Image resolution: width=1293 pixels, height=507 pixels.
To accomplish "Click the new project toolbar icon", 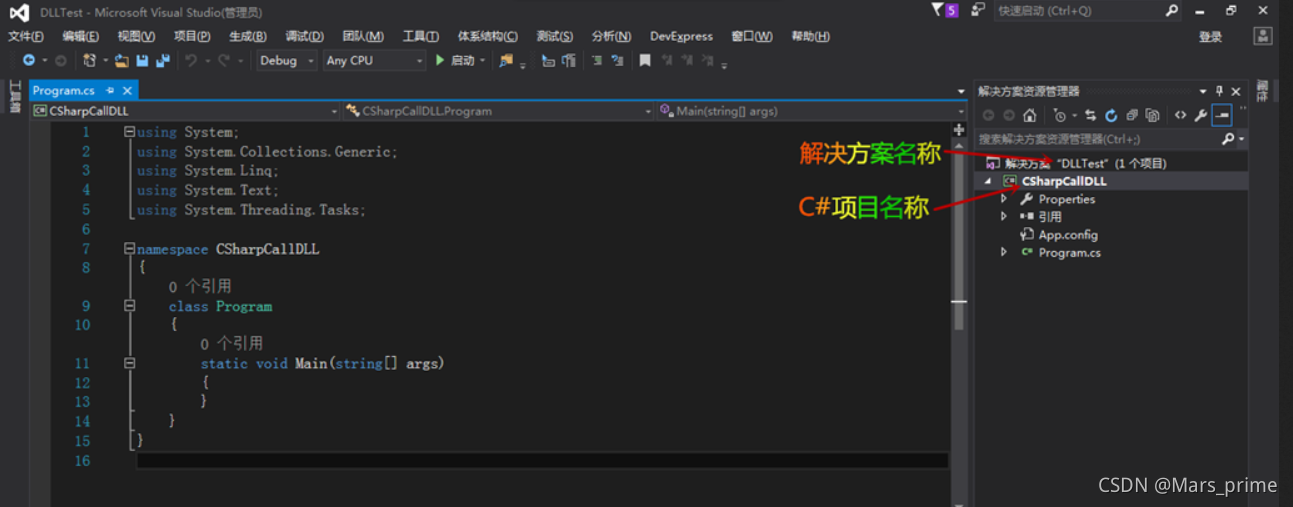I will coord(89,61).
